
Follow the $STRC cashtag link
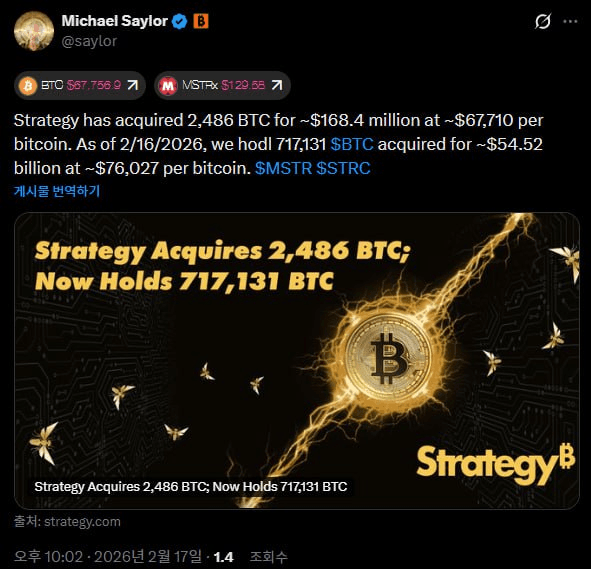coord(343,168)
